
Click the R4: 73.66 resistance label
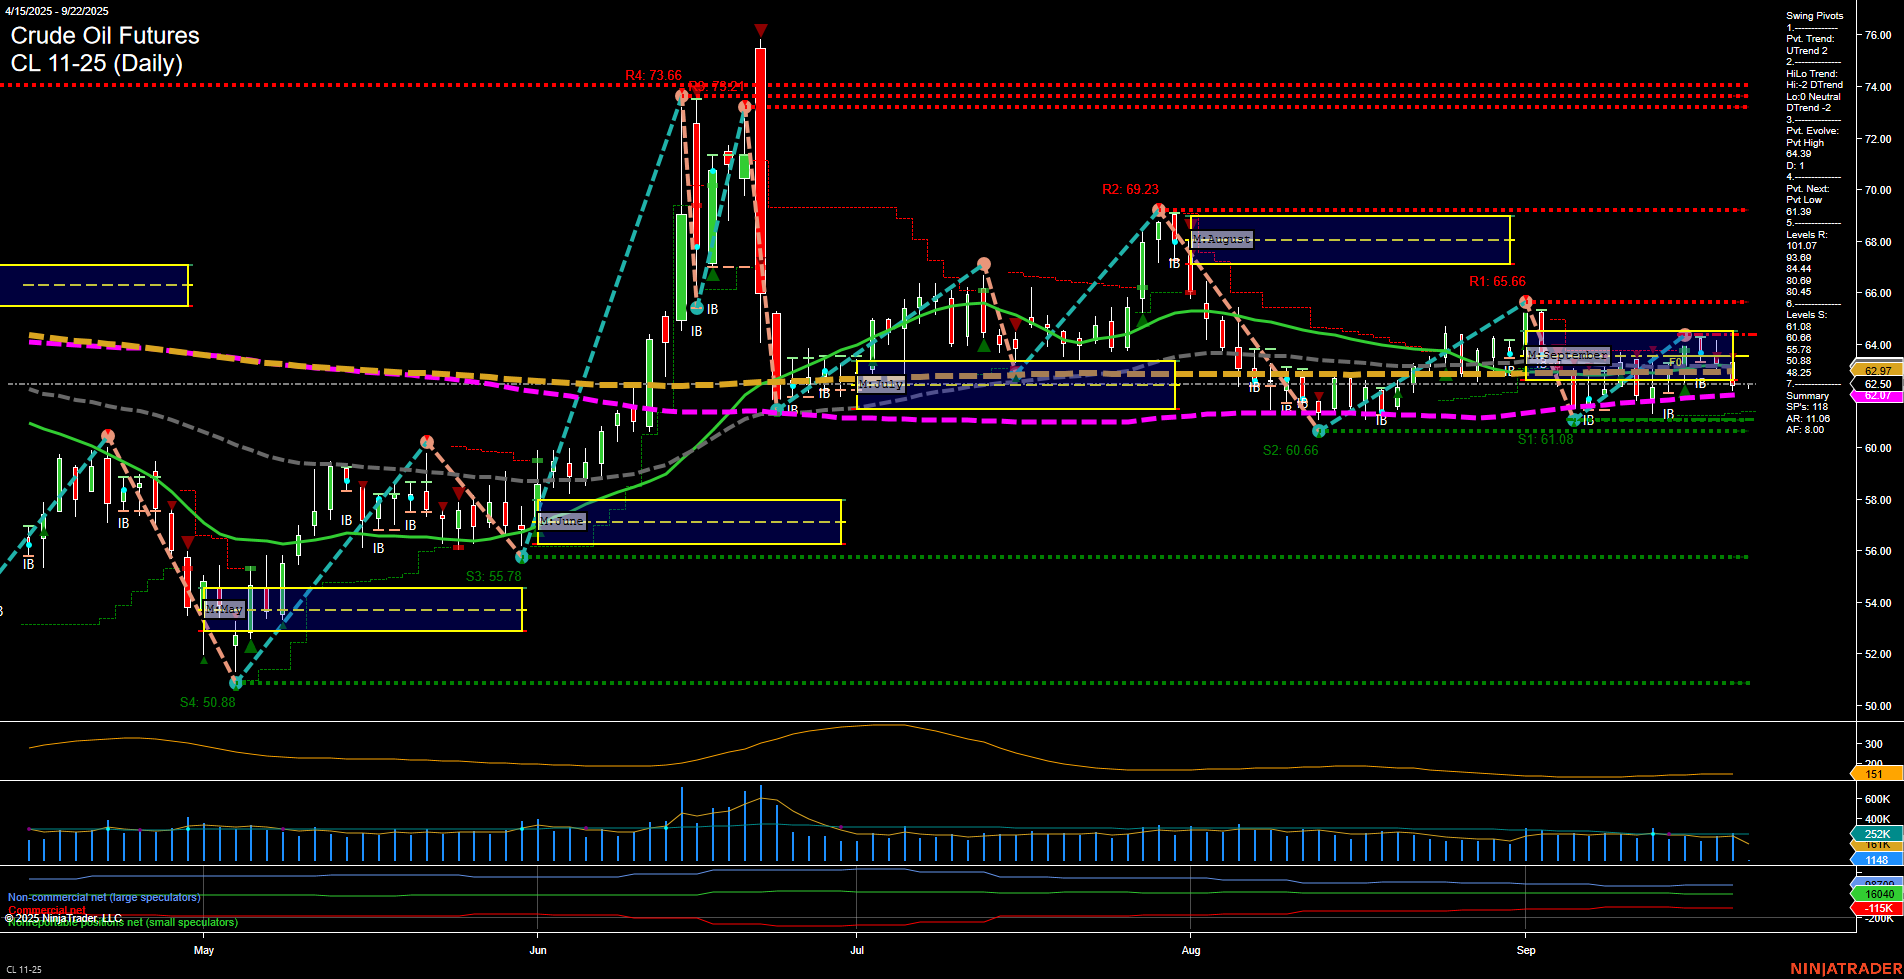654,74
